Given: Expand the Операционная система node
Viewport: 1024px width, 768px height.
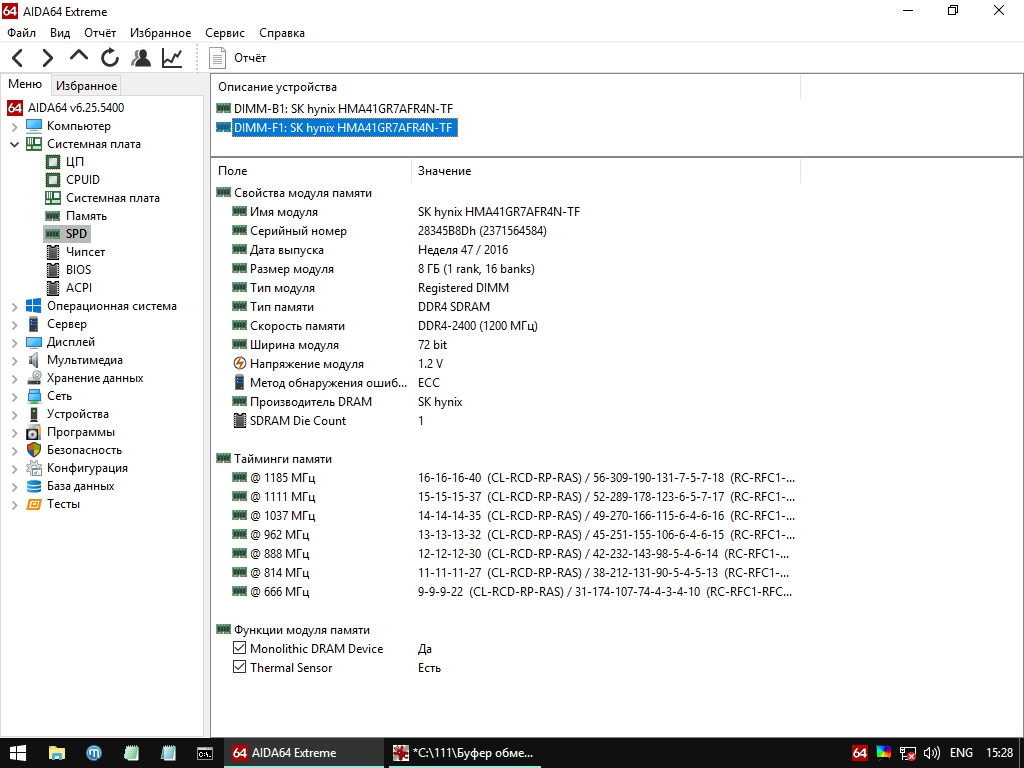Looking at the screenshot, I should point(14,306).
